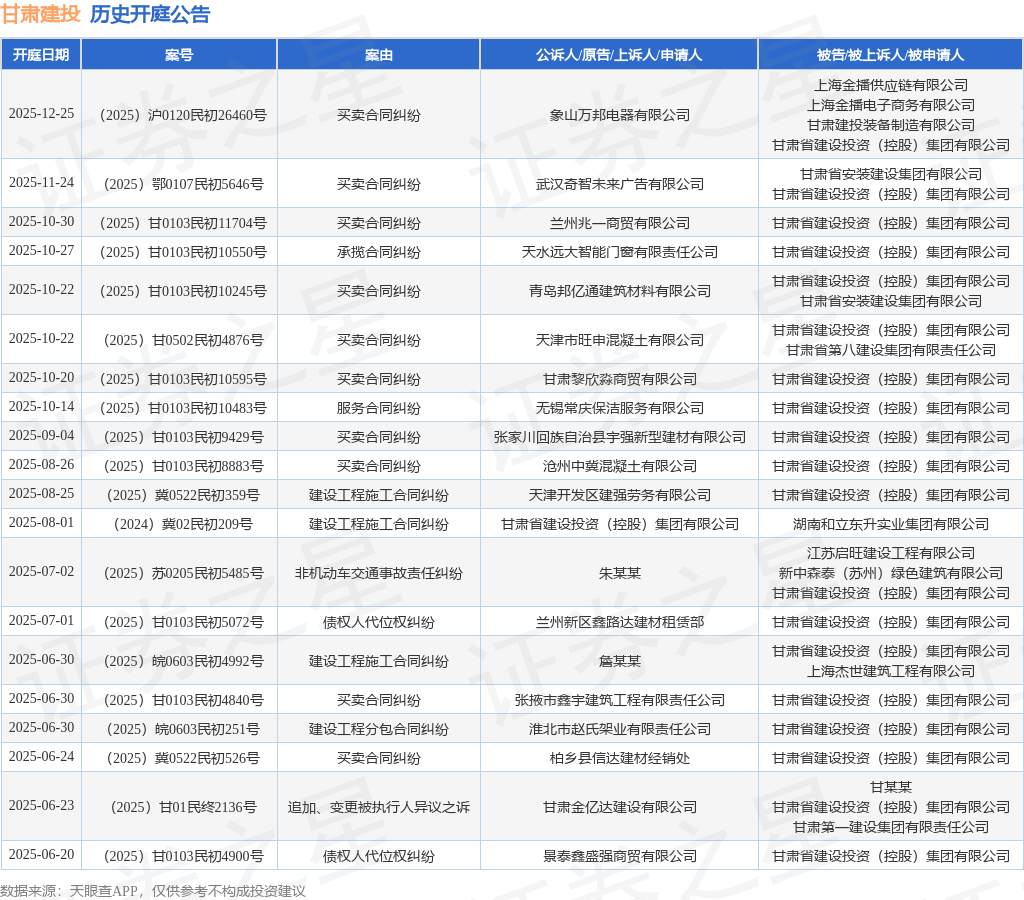Click plaintiff 朱某某
The image size is (1024, 900).
pyautogui.click(x=620, y=573)
